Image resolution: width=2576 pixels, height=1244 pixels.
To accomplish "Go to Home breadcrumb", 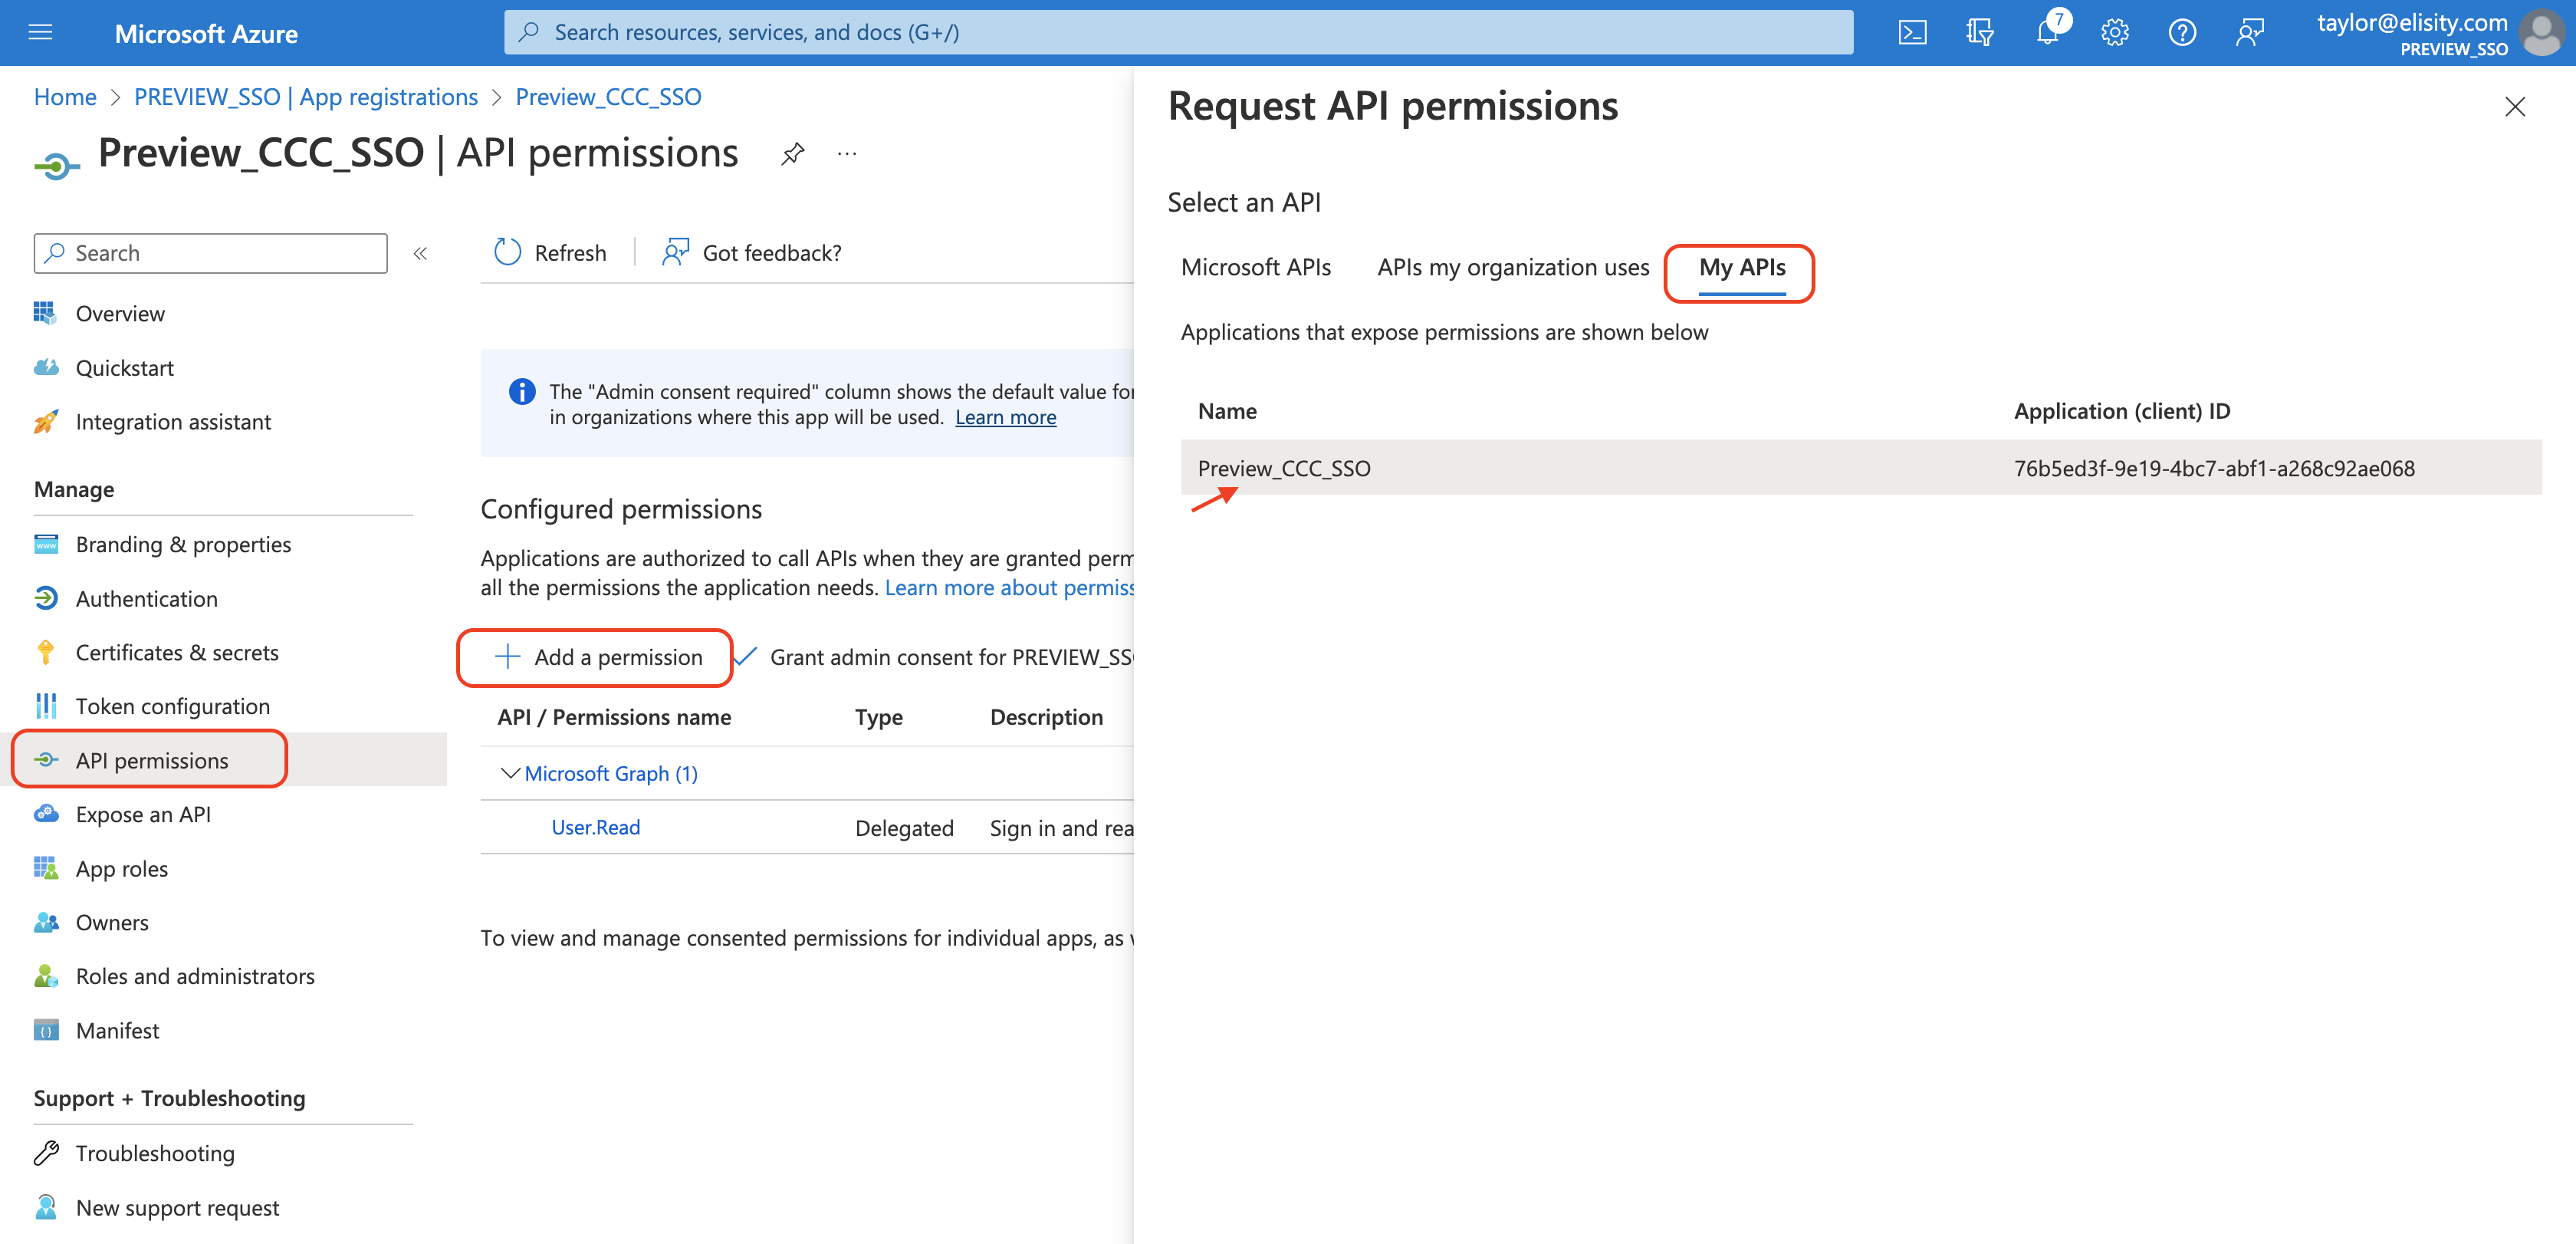I will [x=65, y=97].
